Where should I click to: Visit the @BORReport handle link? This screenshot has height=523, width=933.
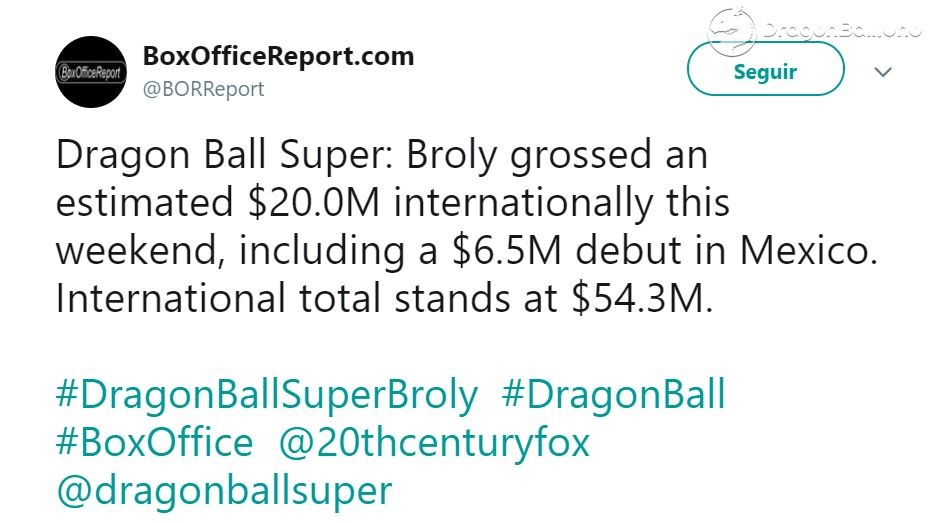pyautogui.click(x=203, y=89)
